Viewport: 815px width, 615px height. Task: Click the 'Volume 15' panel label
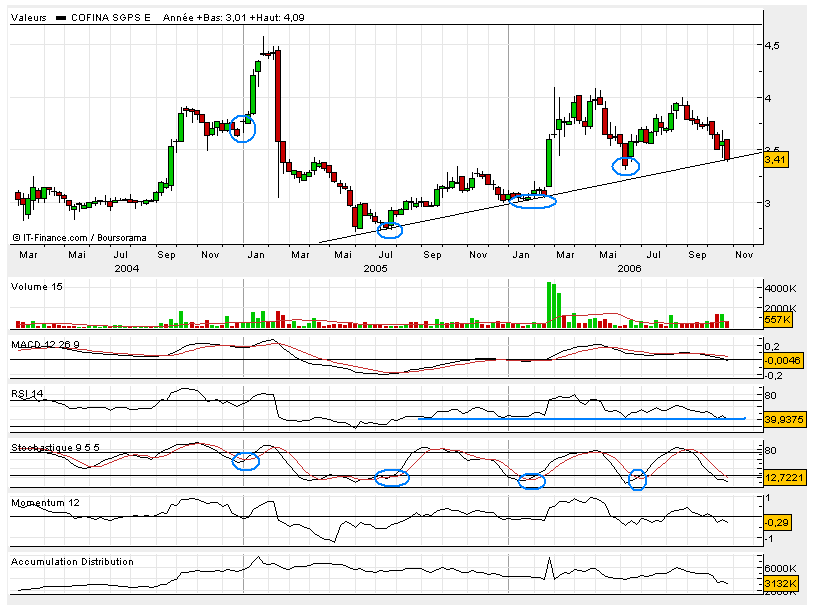36,287
